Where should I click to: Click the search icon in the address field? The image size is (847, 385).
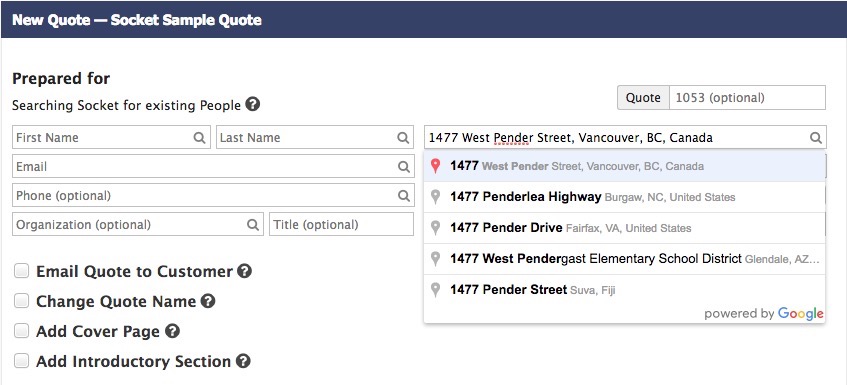point(816,138)
